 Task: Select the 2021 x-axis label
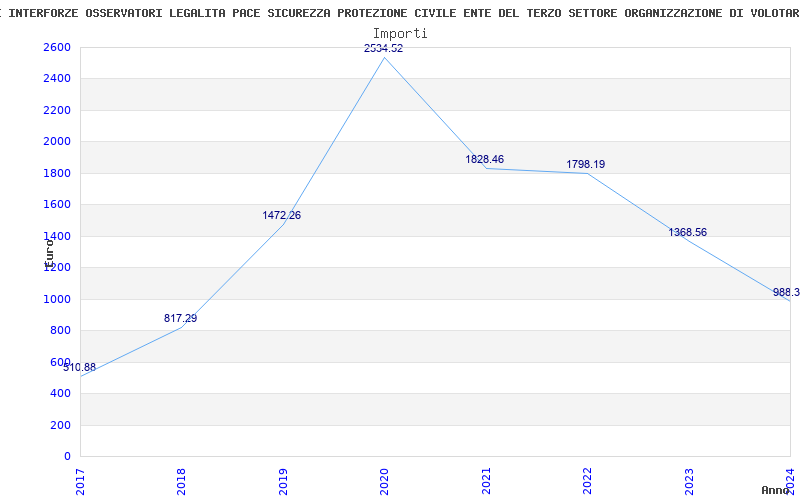coord(486,481)
